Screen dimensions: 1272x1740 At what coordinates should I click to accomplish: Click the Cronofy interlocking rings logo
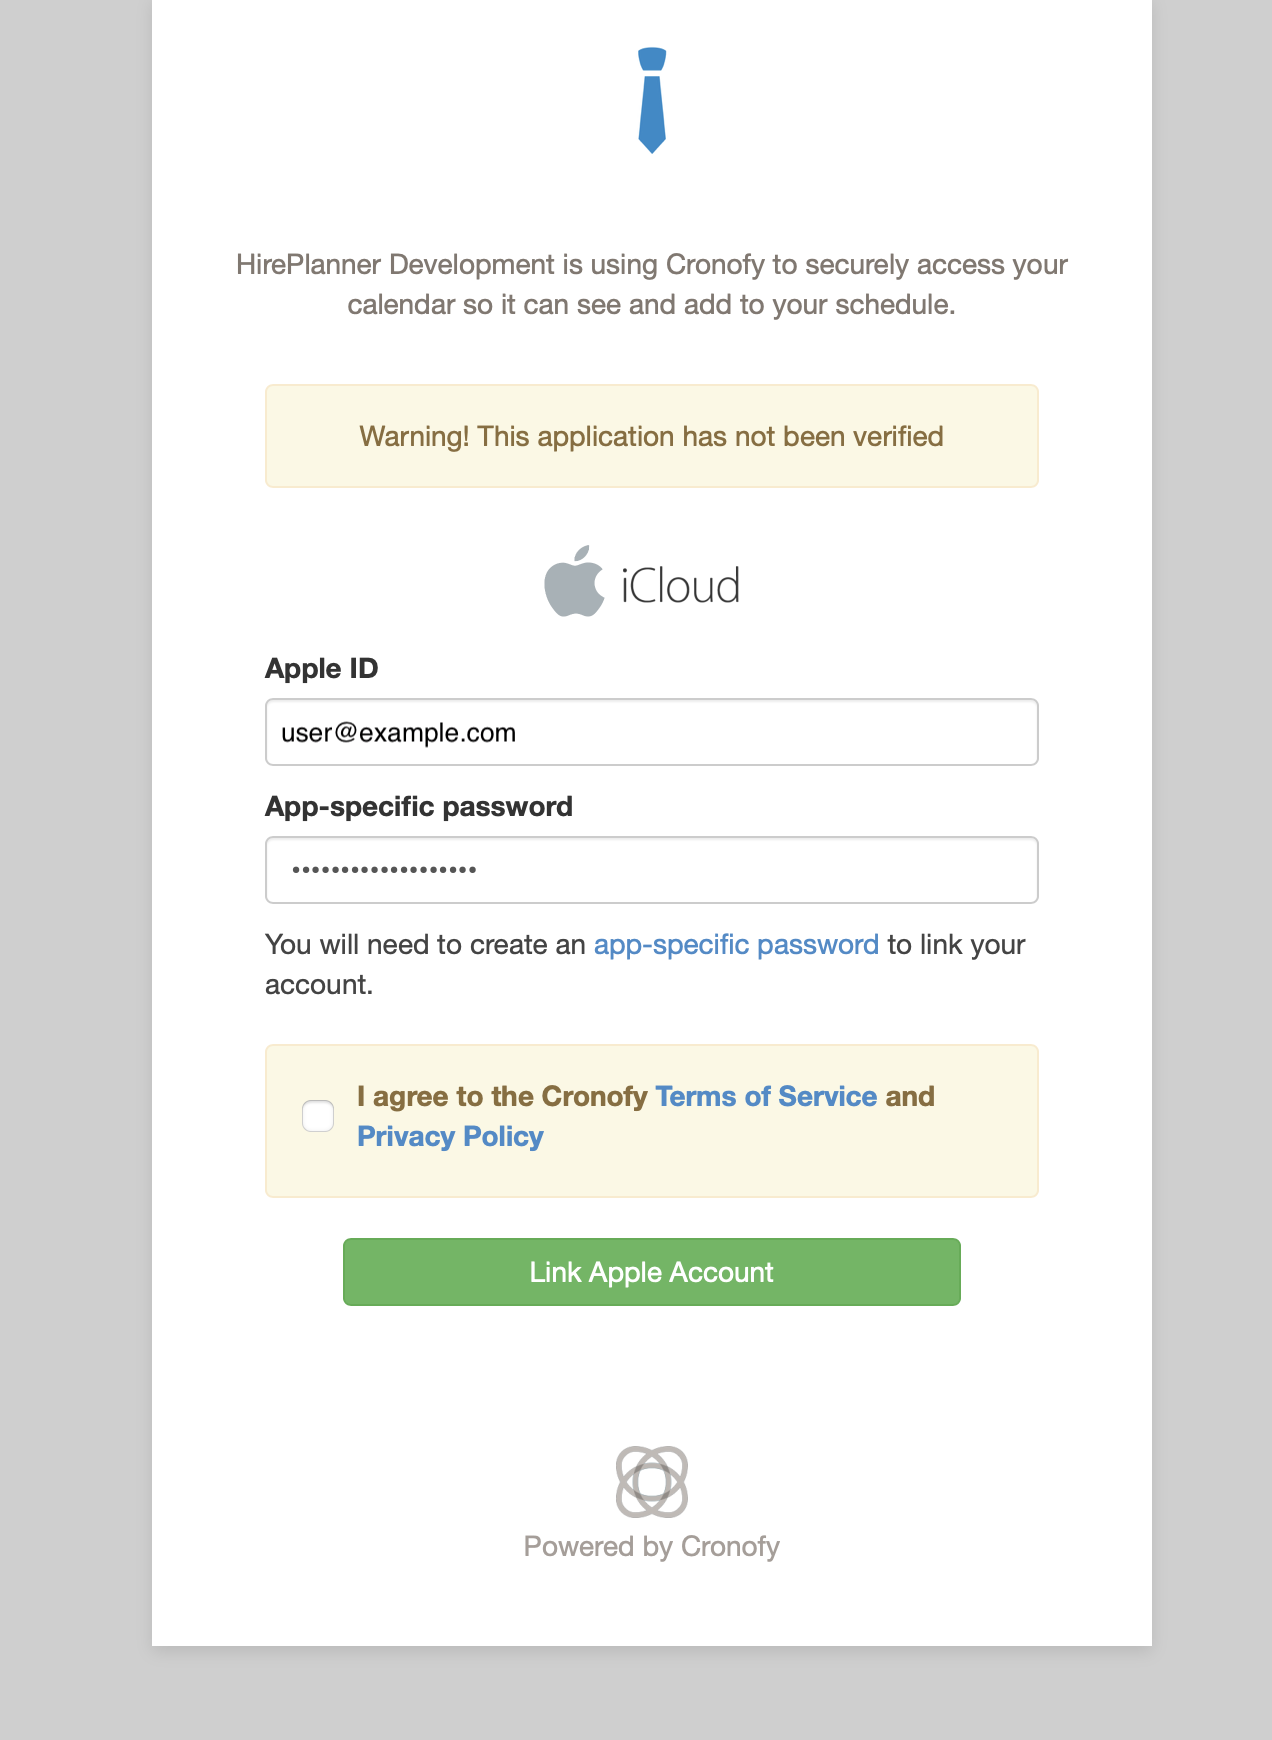[652, 1481]
